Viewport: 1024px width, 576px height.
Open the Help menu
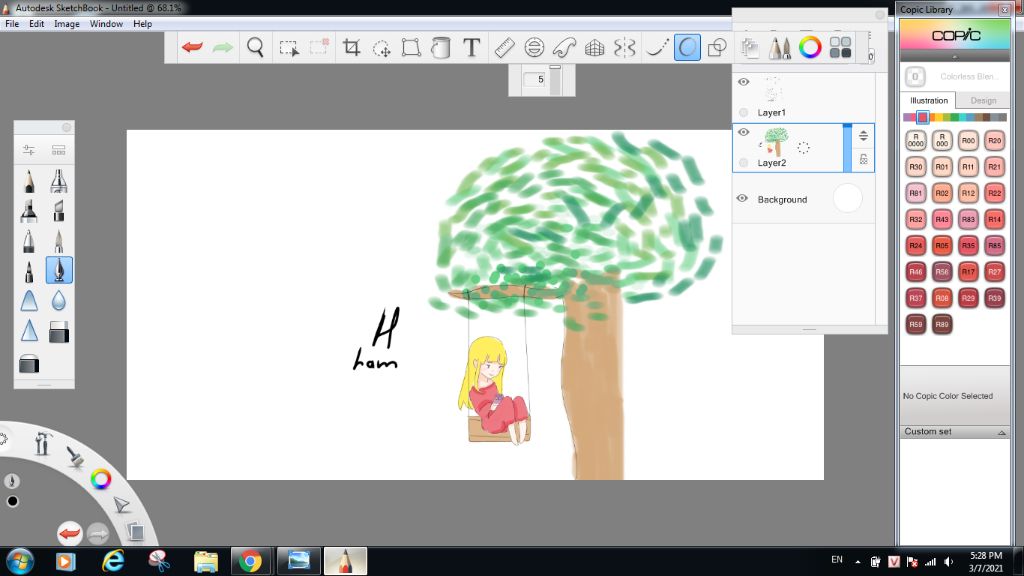[142, 24]
